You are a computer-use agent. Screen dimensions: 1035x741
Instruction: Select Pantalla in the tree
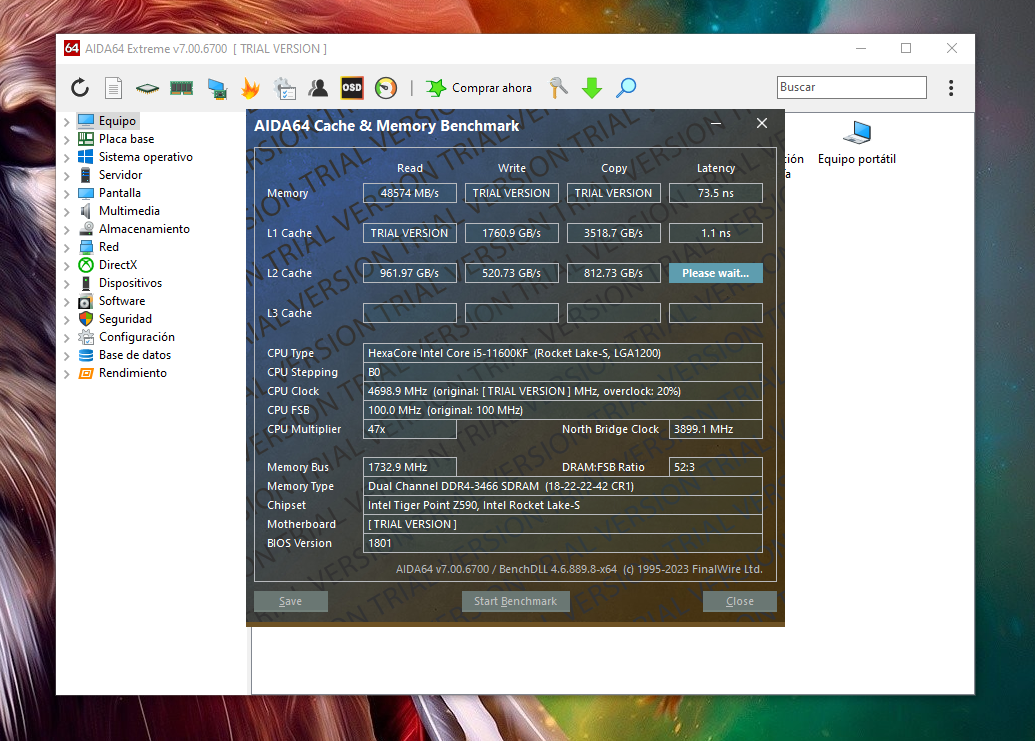click(x=119, y=193)
